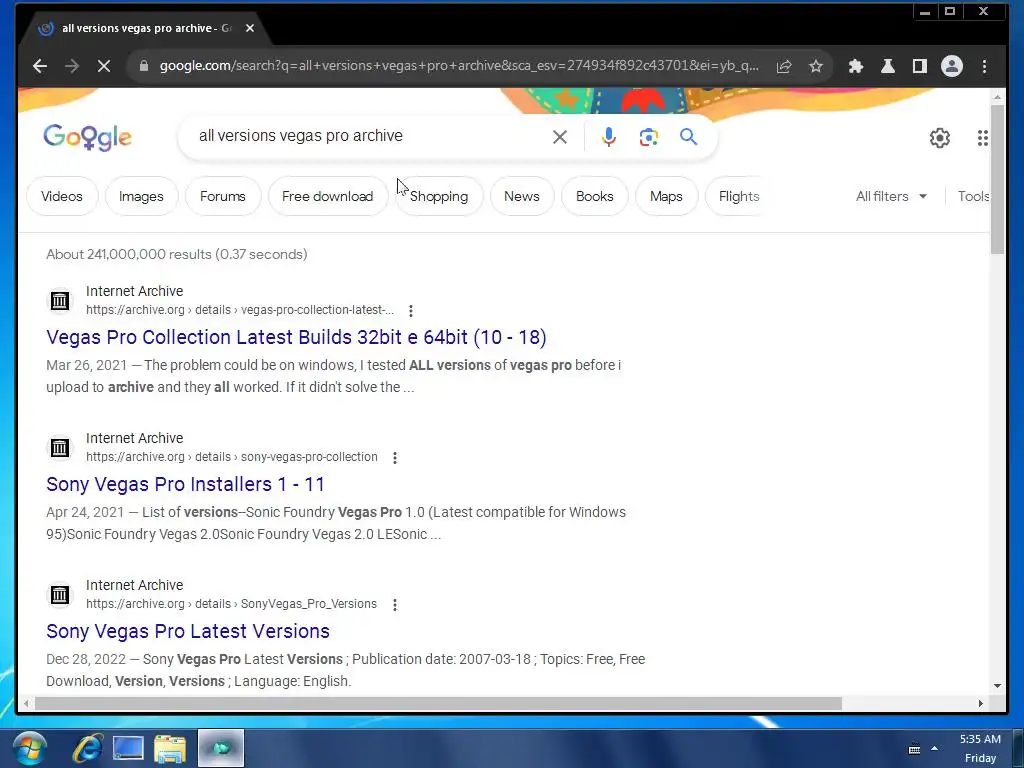Screen dimensions: 1024x768
Task: View site security lock info
Action: (144, 66)
